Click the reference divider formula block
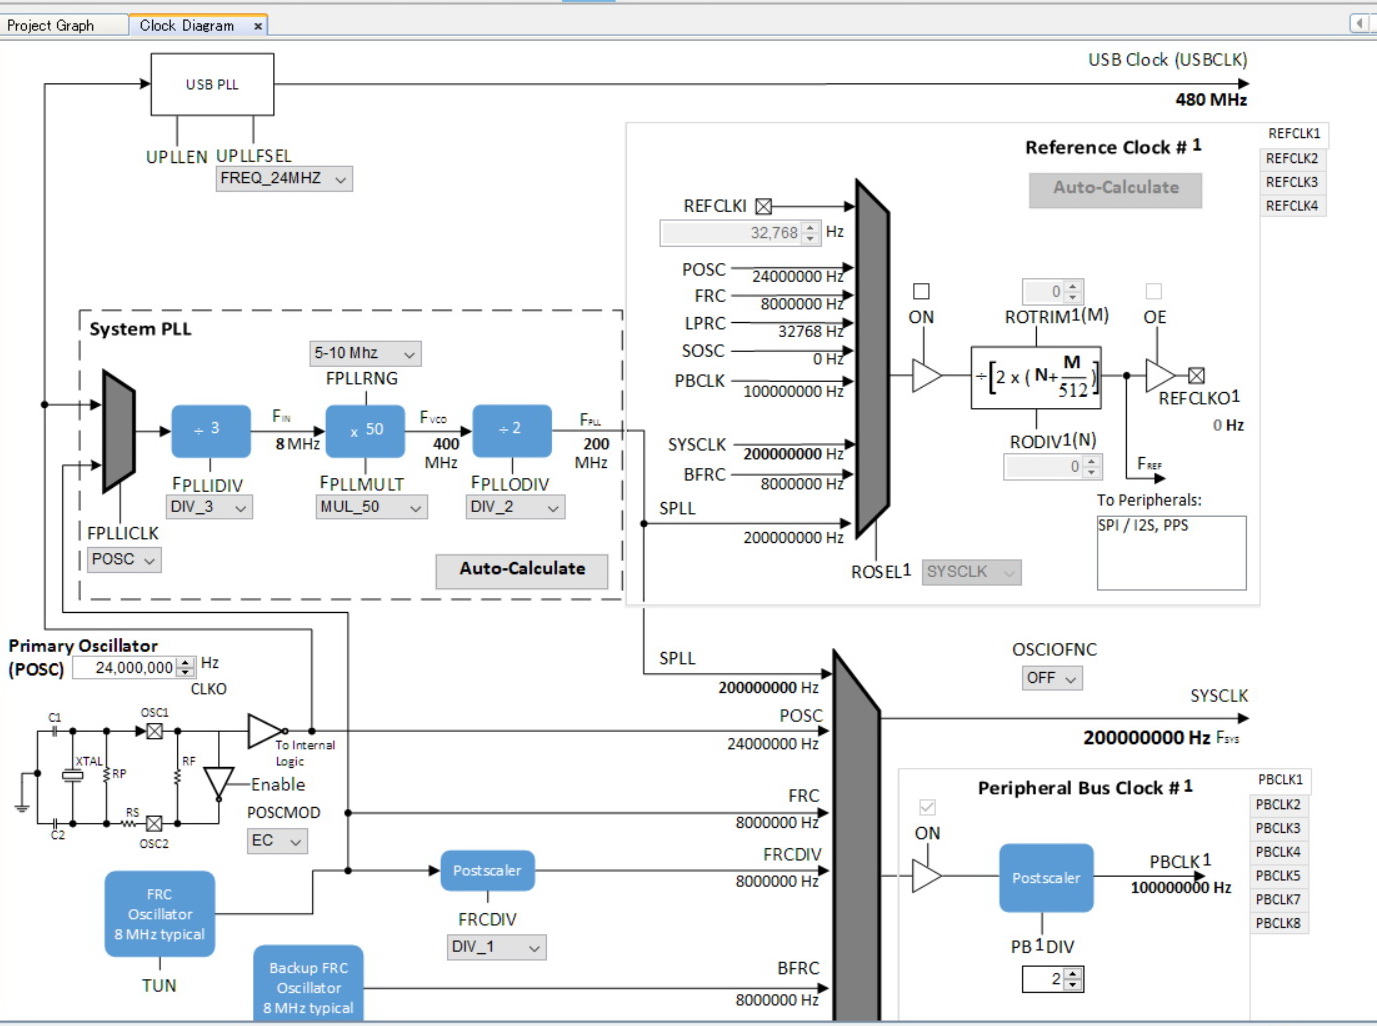This screenshot has width=1377, height=1026. [1036, 378]
